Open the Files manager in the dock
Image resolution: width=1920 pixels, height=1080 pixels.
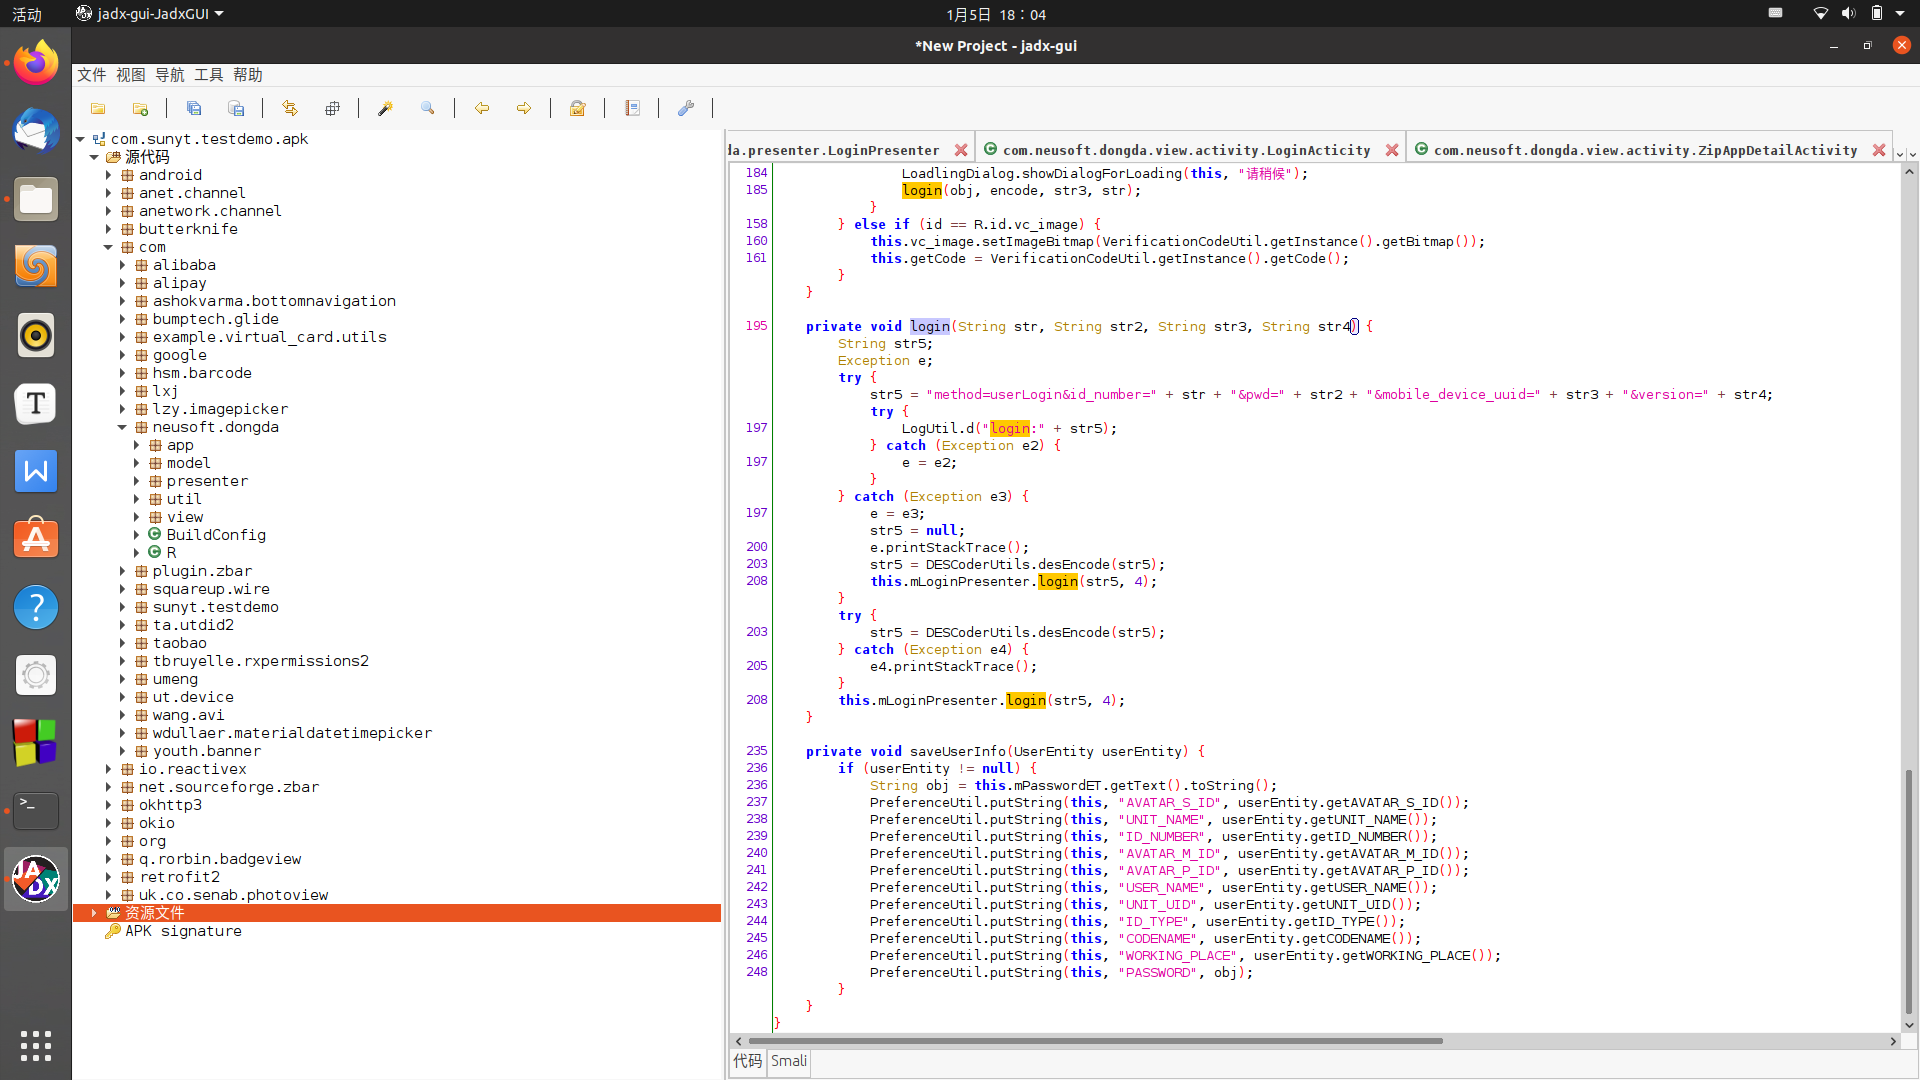36,200
